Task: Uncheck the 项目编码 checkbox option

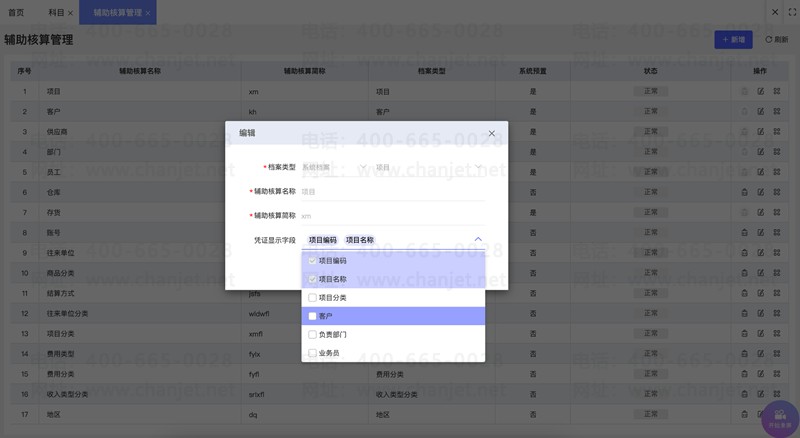Action: (x=312, y=261)
